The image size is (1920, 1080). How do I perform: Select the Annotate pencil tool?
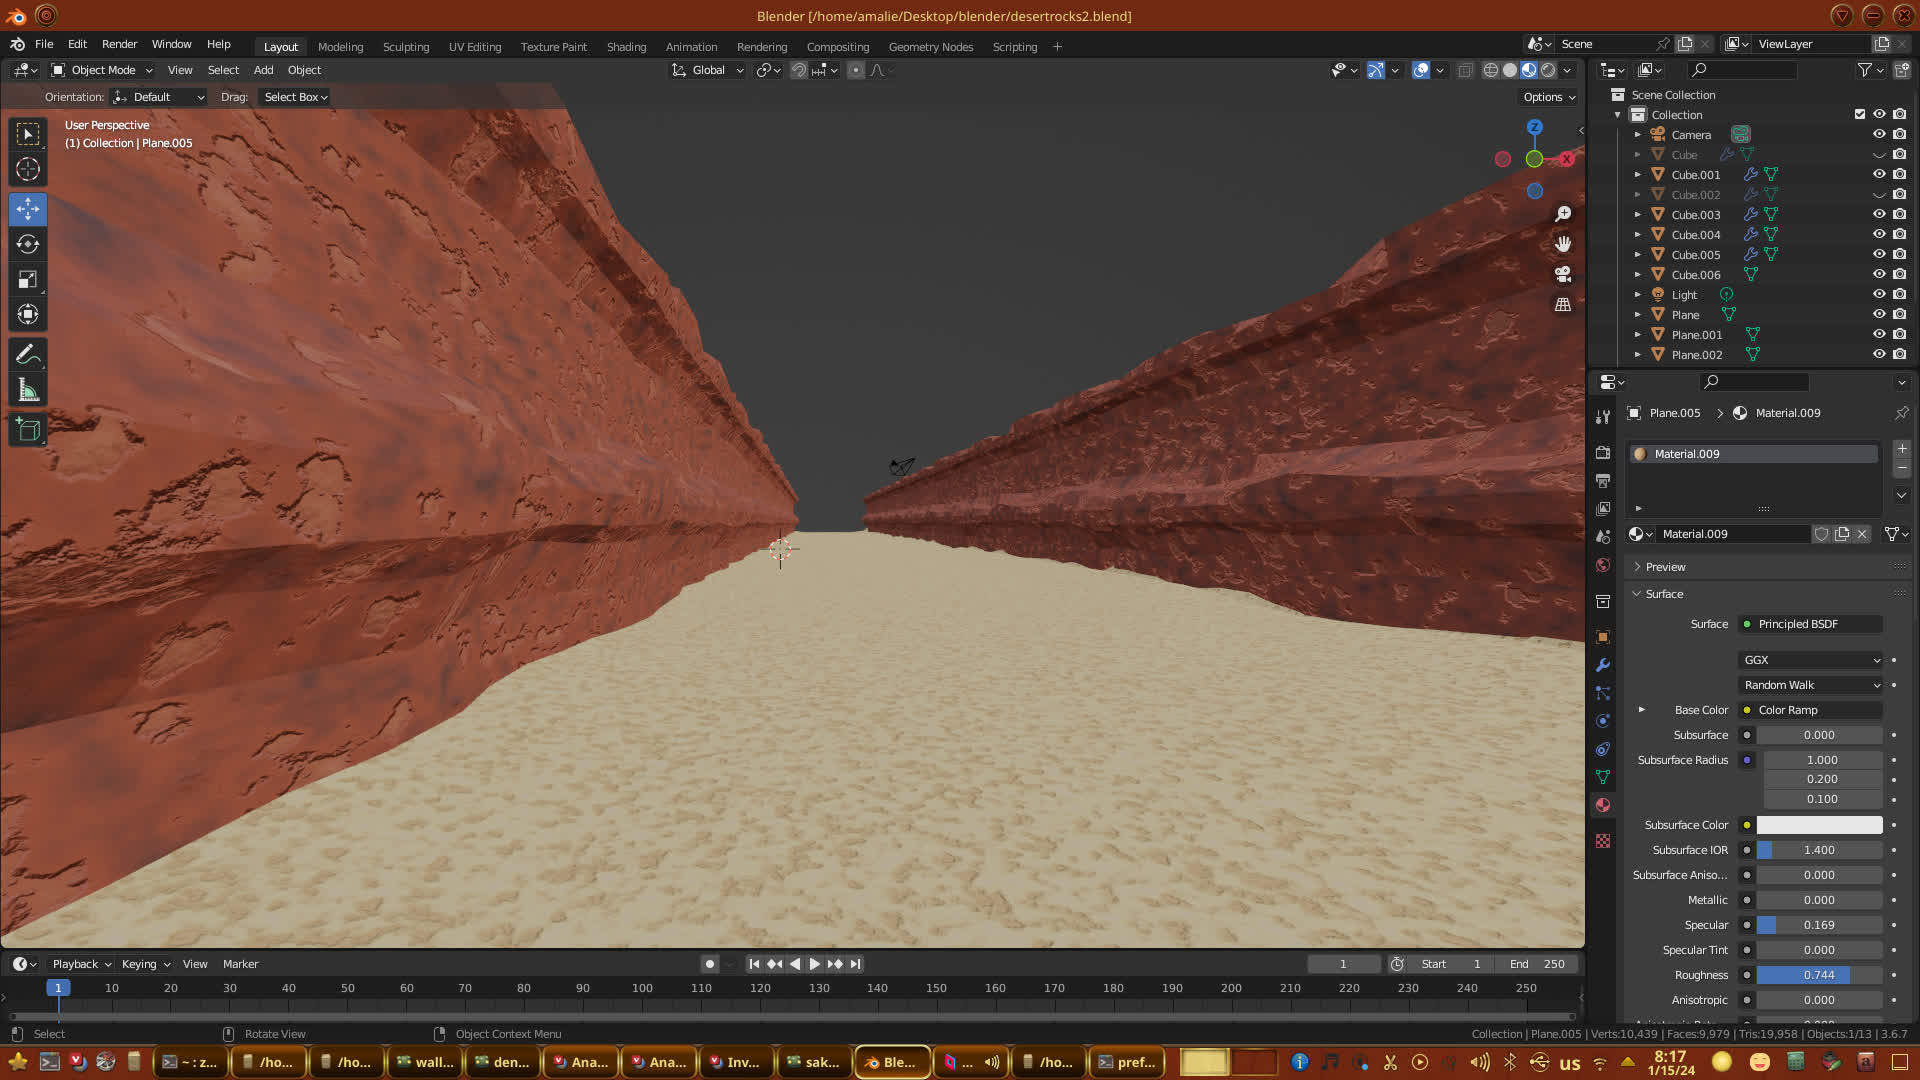click(x=28, y=355)
